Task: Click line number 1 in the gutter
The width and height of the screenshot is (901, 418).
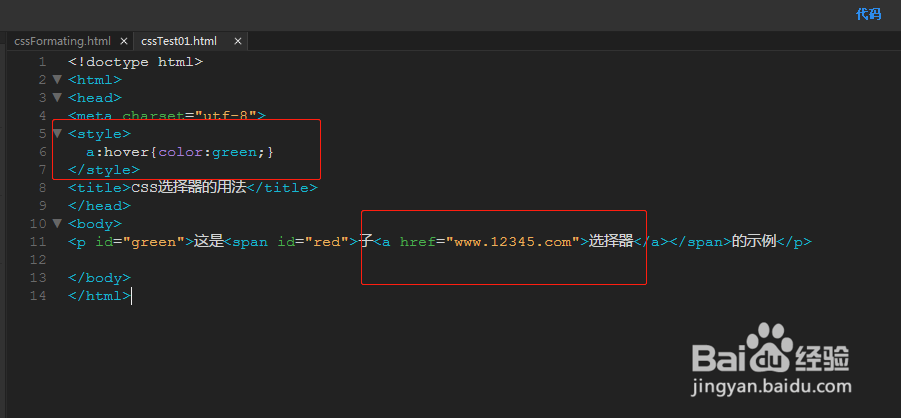Action: [x=43, y=62]
